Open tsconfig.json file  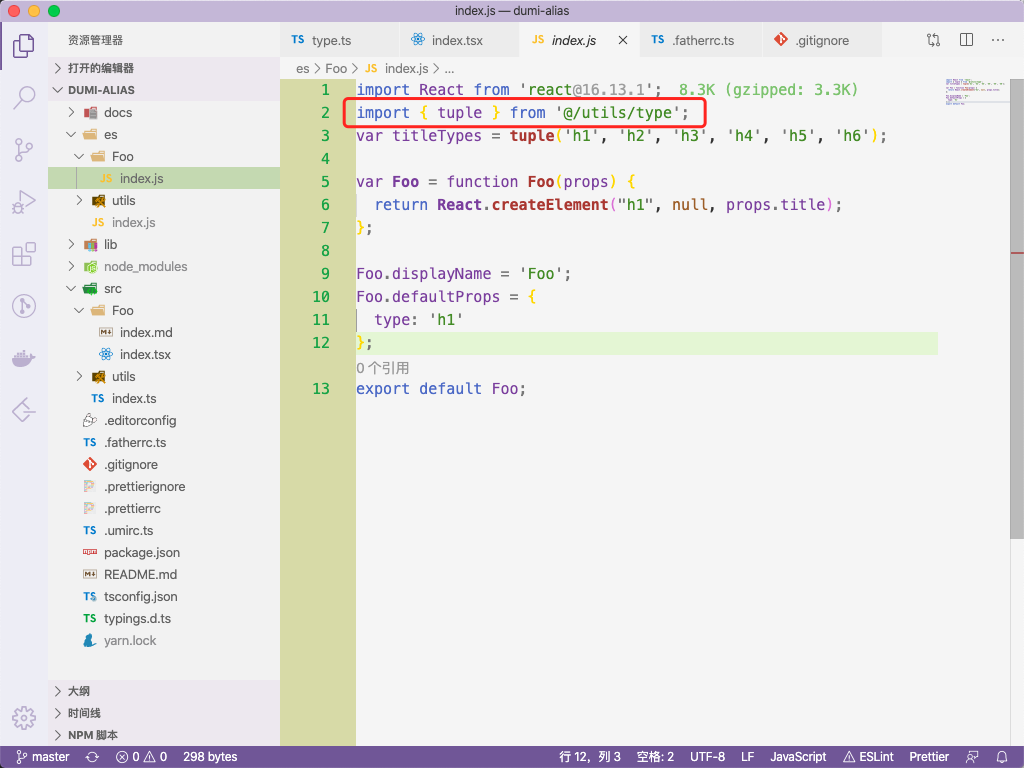tap(164, 596)
